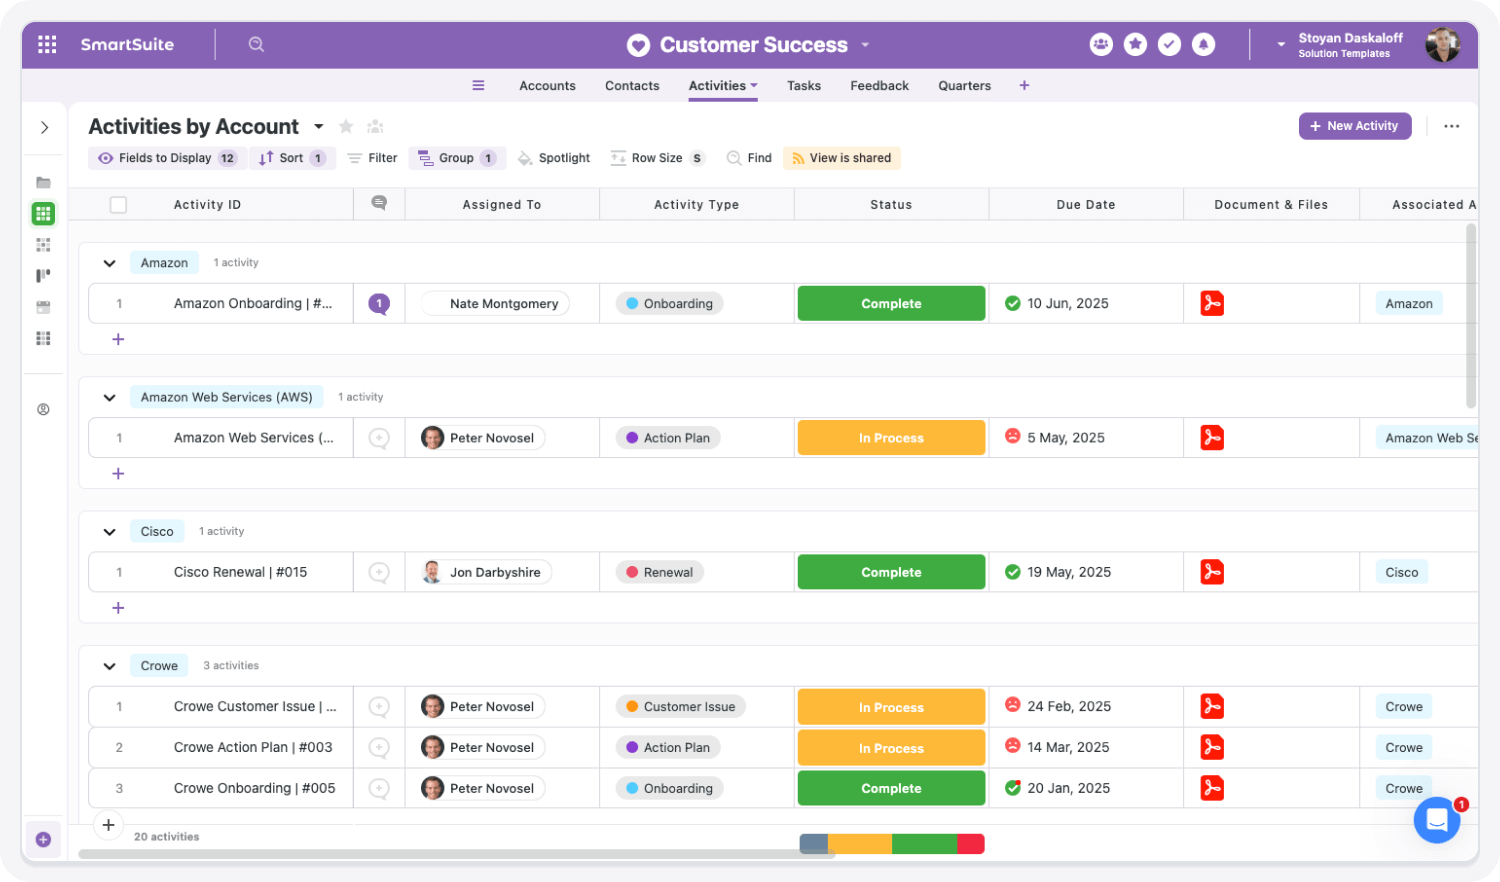Screen dimensions: 1500x882
Task: Open the Spotlight tool
Action: pyautogui.click(x=554, y=158)
